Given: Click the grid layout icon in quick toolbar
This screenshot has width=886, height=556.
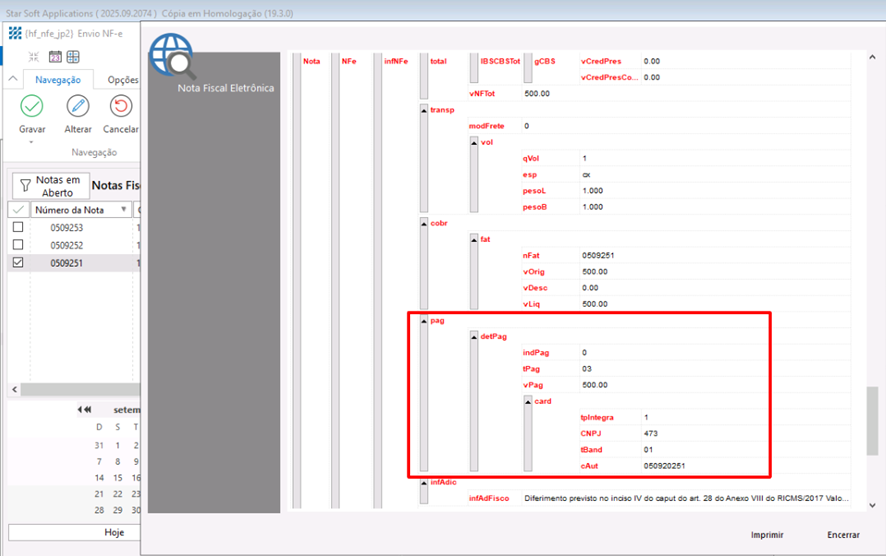Looking at the screenshot, I should 73,57.
